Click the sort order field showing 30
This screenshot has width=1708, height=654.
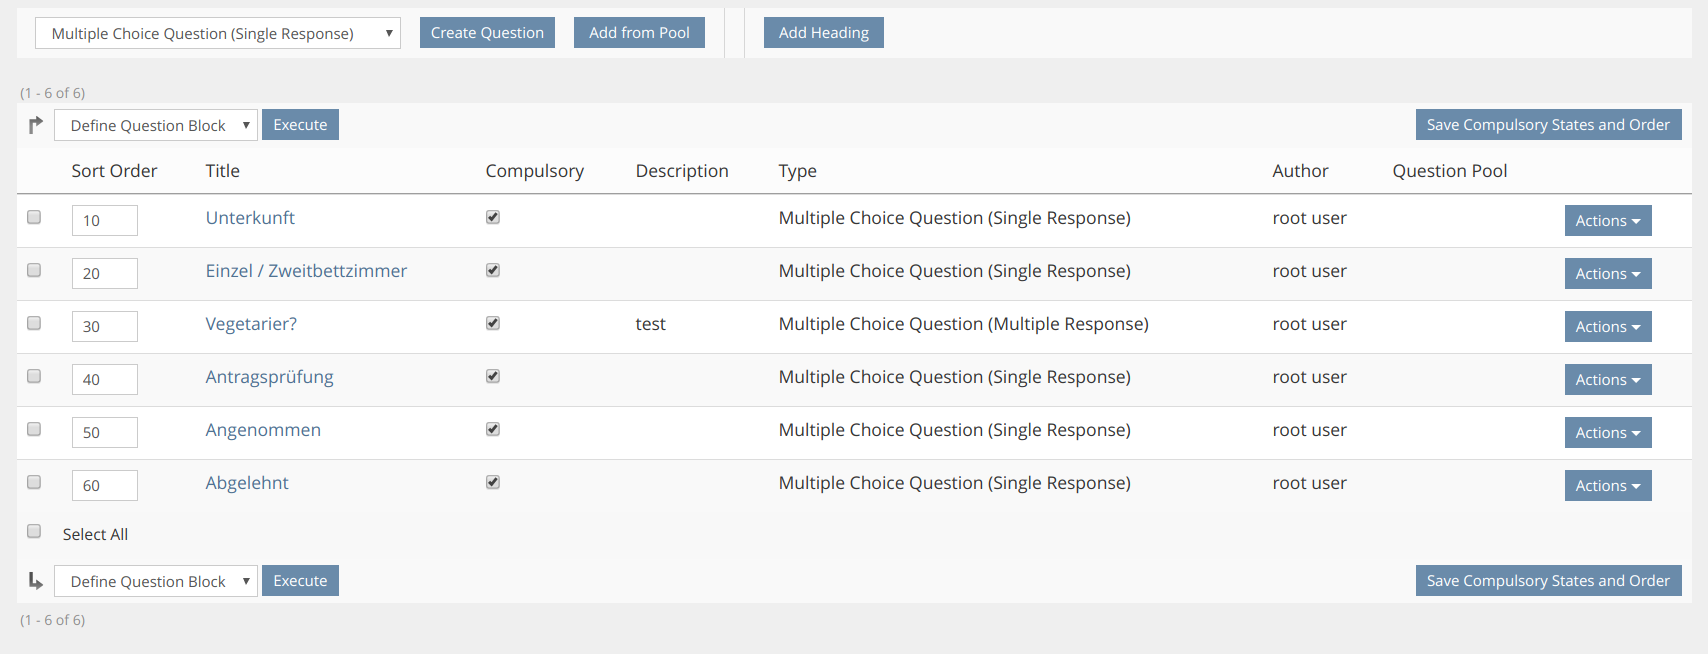click(104, 326)
